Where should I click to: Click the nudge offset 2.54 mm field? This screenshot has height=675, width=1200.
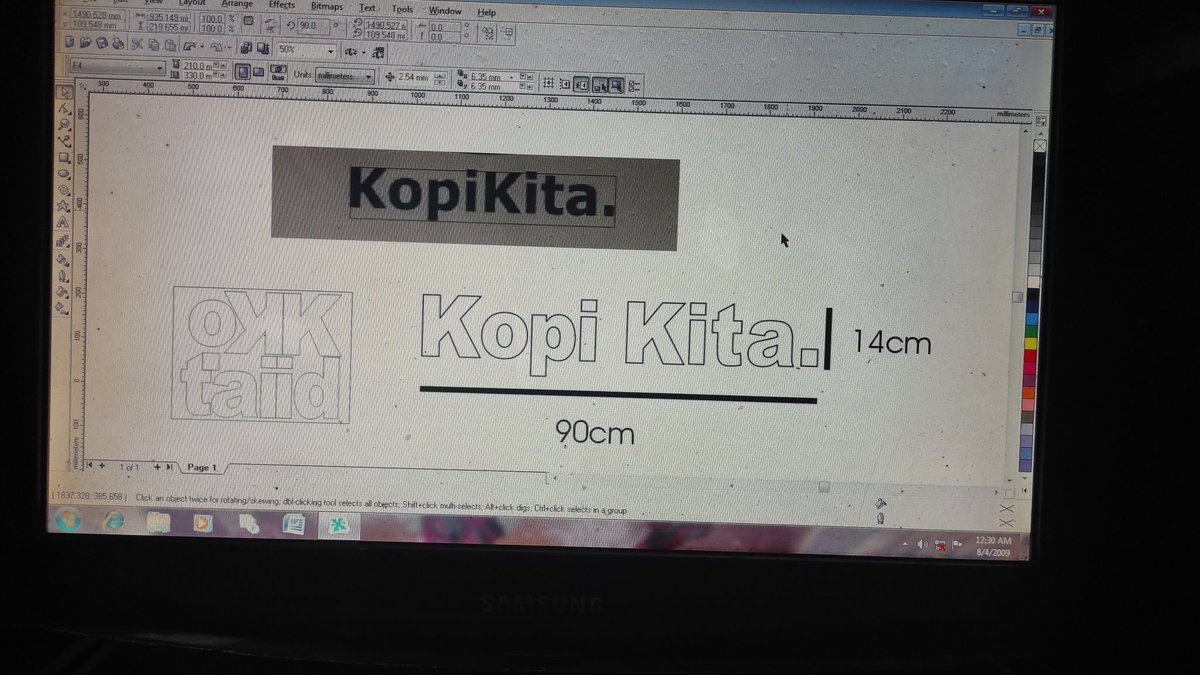415,77
